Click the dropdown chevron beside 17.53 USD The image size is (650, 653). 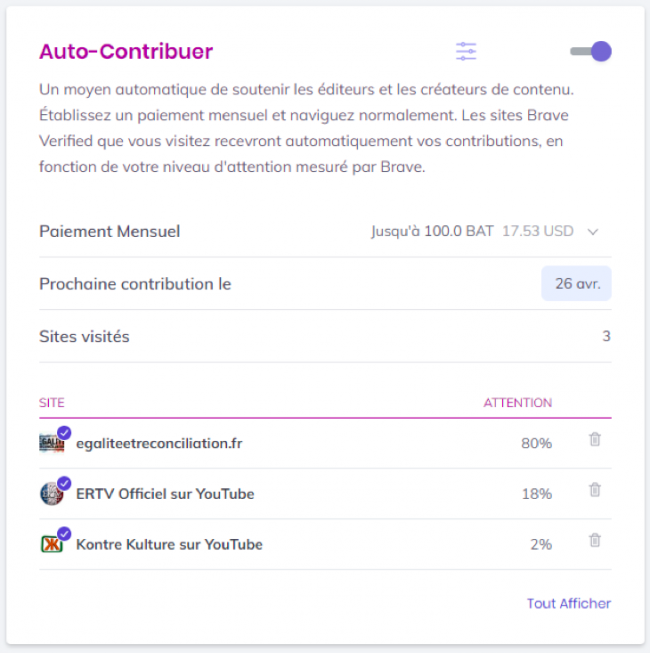(x=593, y=232)
